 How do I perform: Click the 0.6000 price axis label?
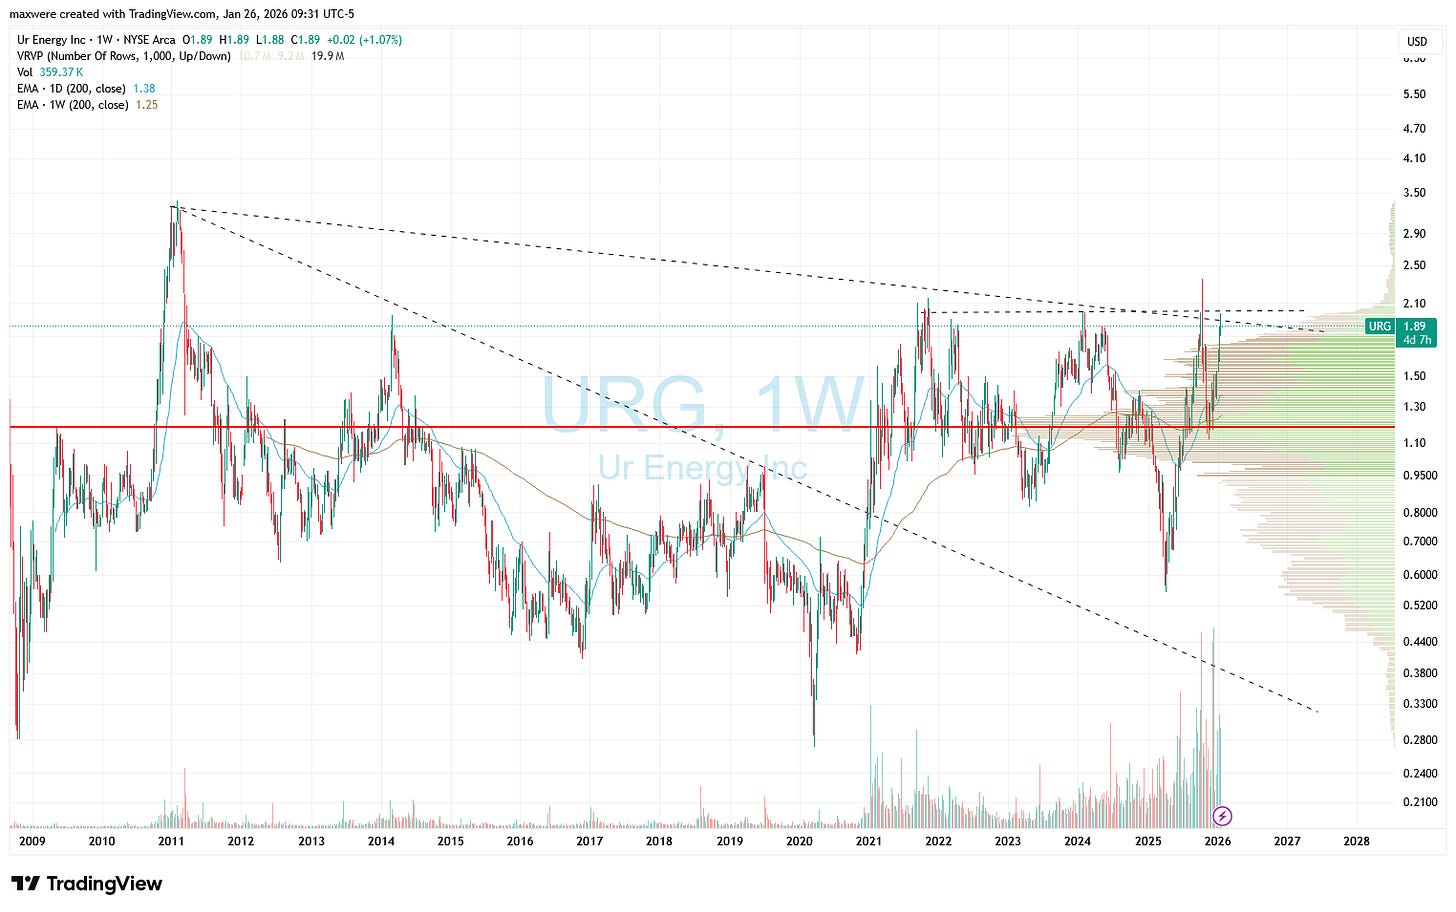tap(1420, 574)
